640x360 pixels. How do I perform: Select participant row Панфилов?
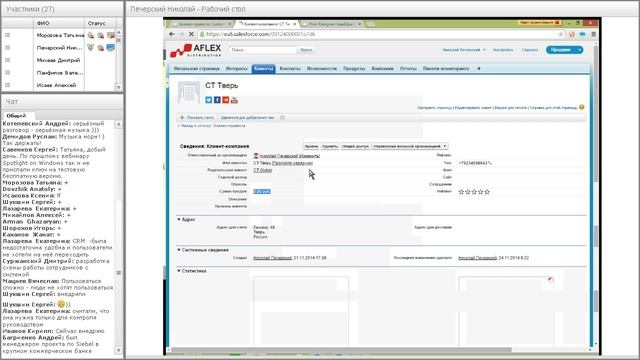tap(60, 73)
